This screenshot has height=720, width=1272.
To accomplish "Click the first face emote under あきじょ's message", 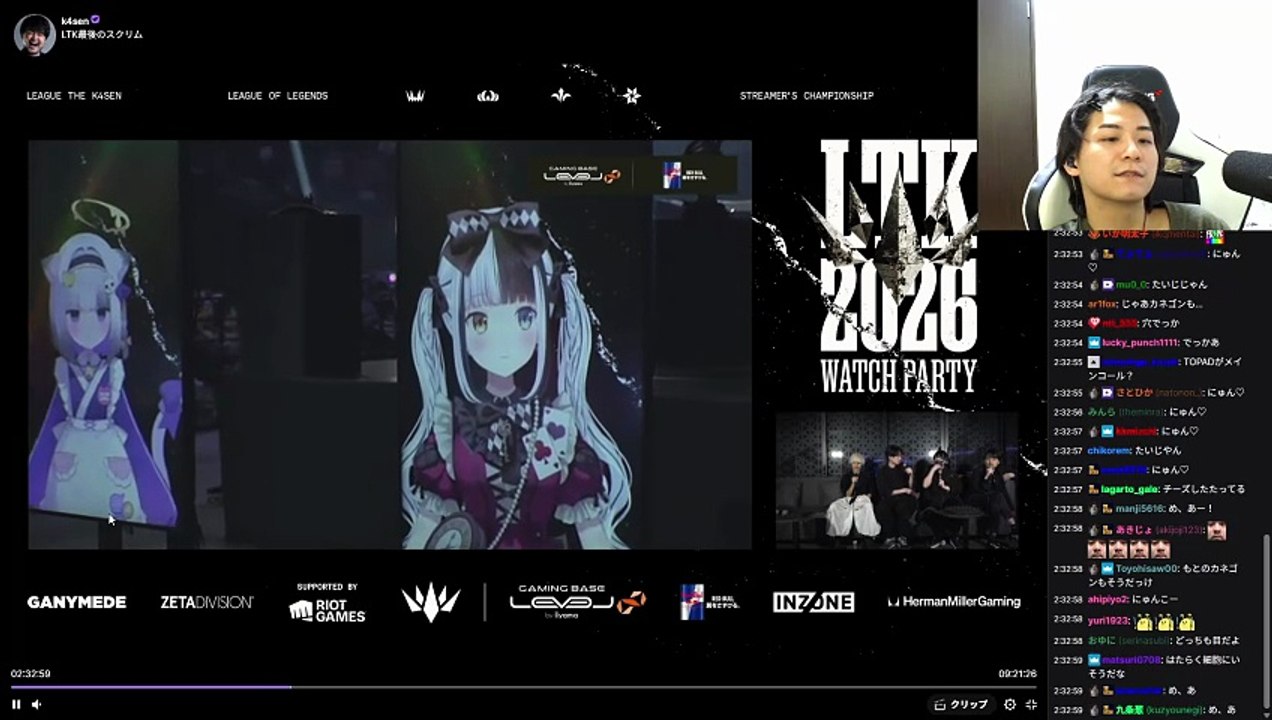I will point(1097,549).
